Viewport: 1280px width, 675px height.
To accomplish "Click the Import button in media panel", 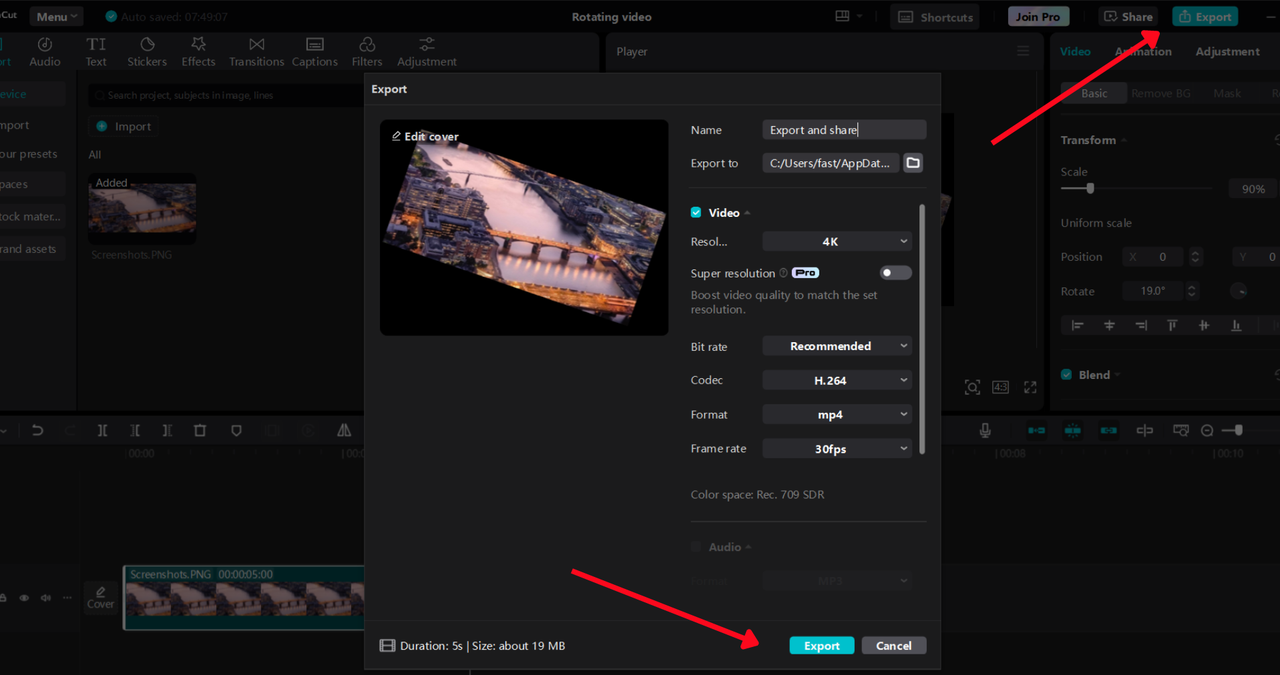I will pos(123,126).
